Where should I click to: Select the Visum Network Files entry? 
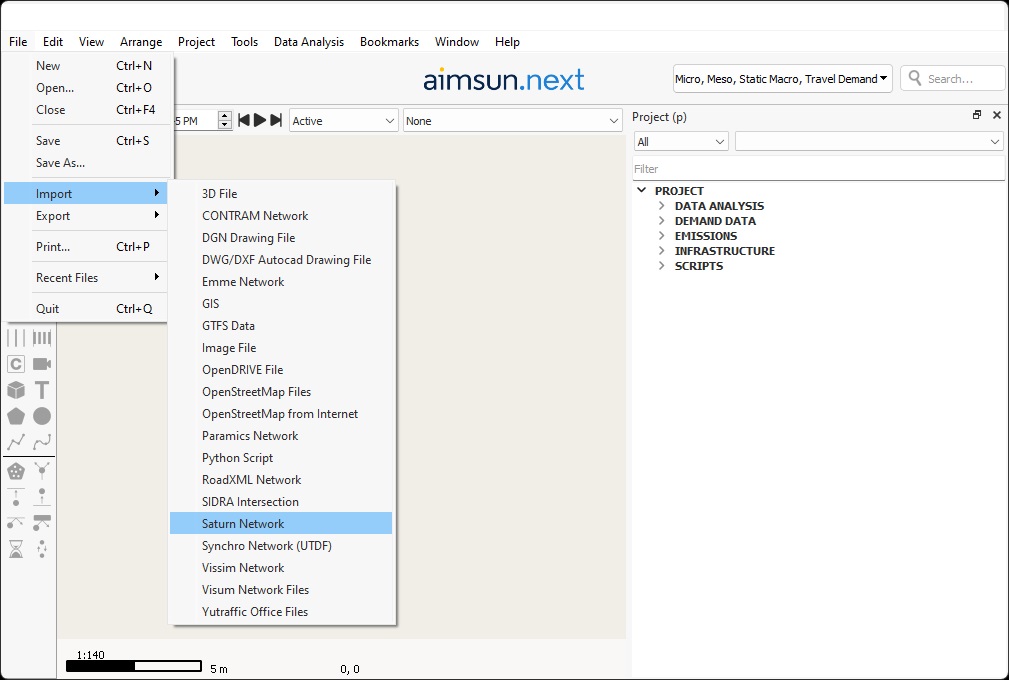pyautogui.click(x=281, y=589)
